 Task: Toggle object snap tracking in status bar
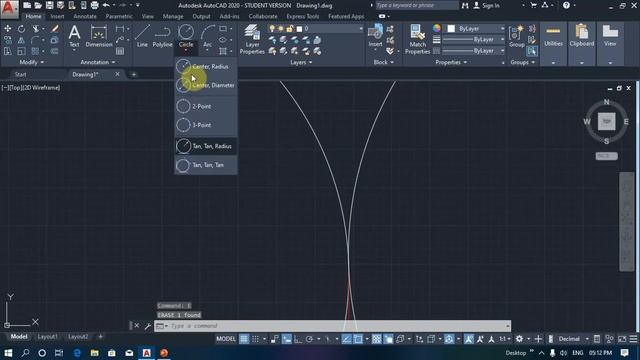pyautogui.click(x=346, y=339)
